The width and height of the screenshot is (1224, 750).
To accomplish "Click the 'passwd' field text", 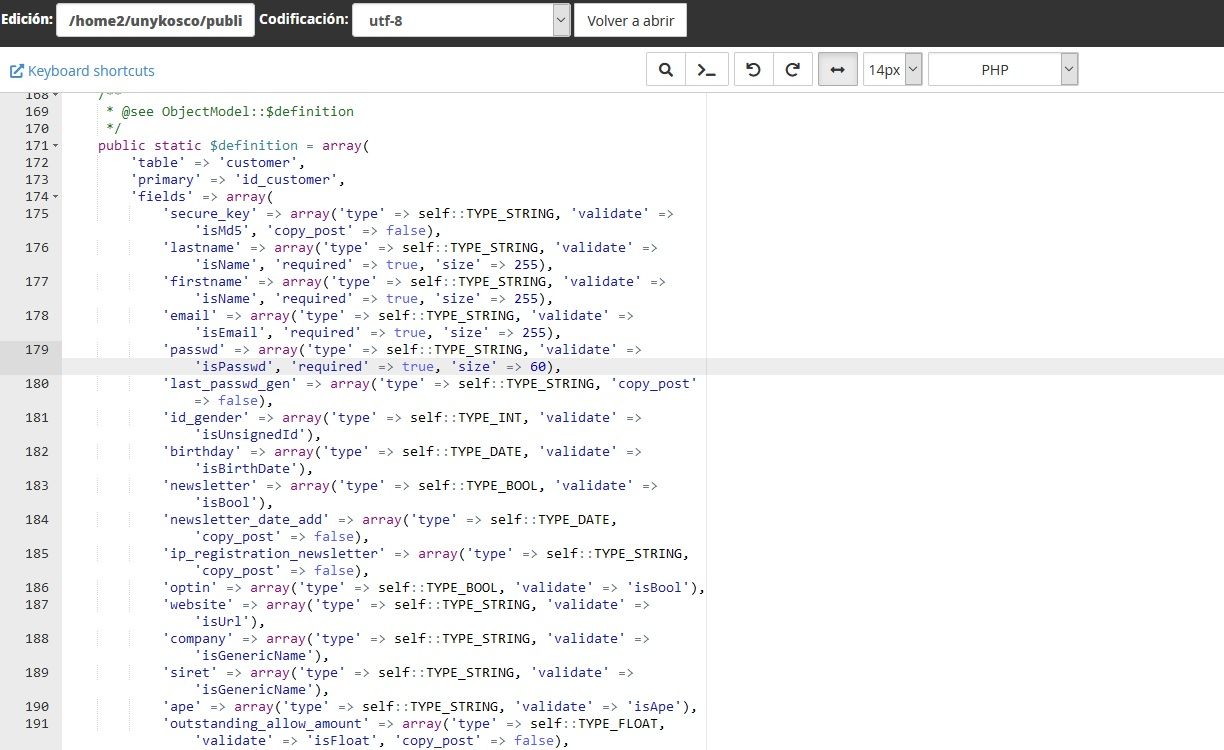I will [194, 350].
